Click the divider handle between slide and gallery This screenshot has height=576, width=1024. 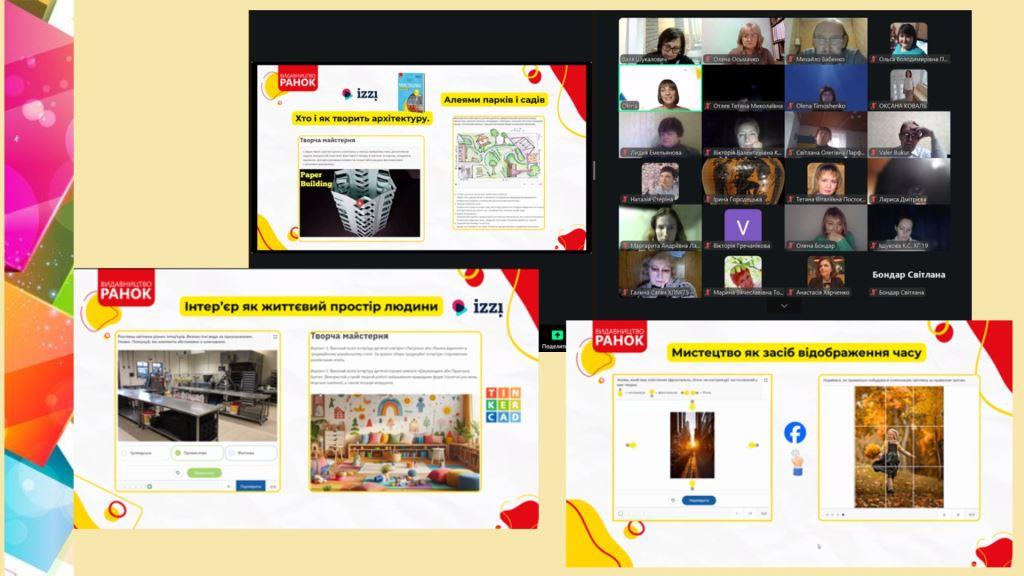[x=594, y=170]
